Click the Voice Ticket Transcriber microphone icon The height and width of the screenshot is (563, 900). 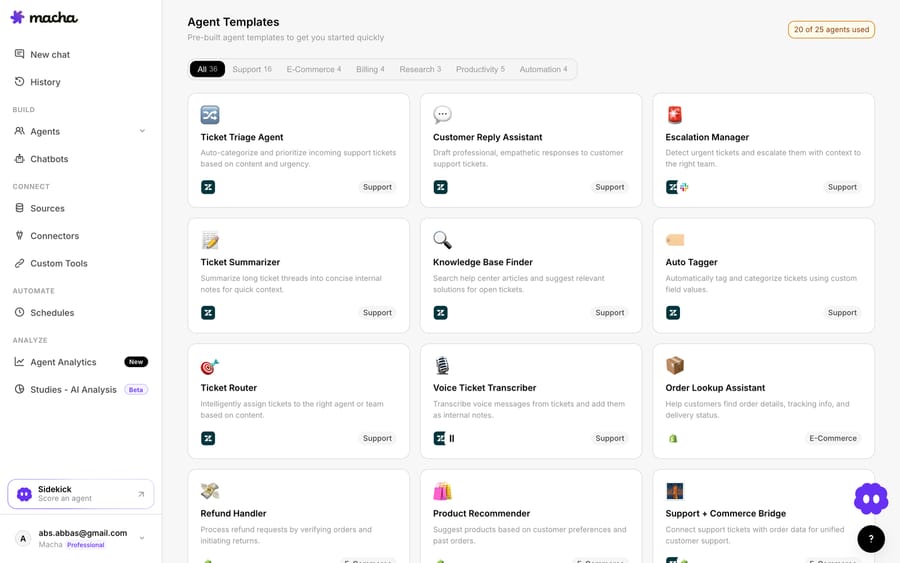443,366
